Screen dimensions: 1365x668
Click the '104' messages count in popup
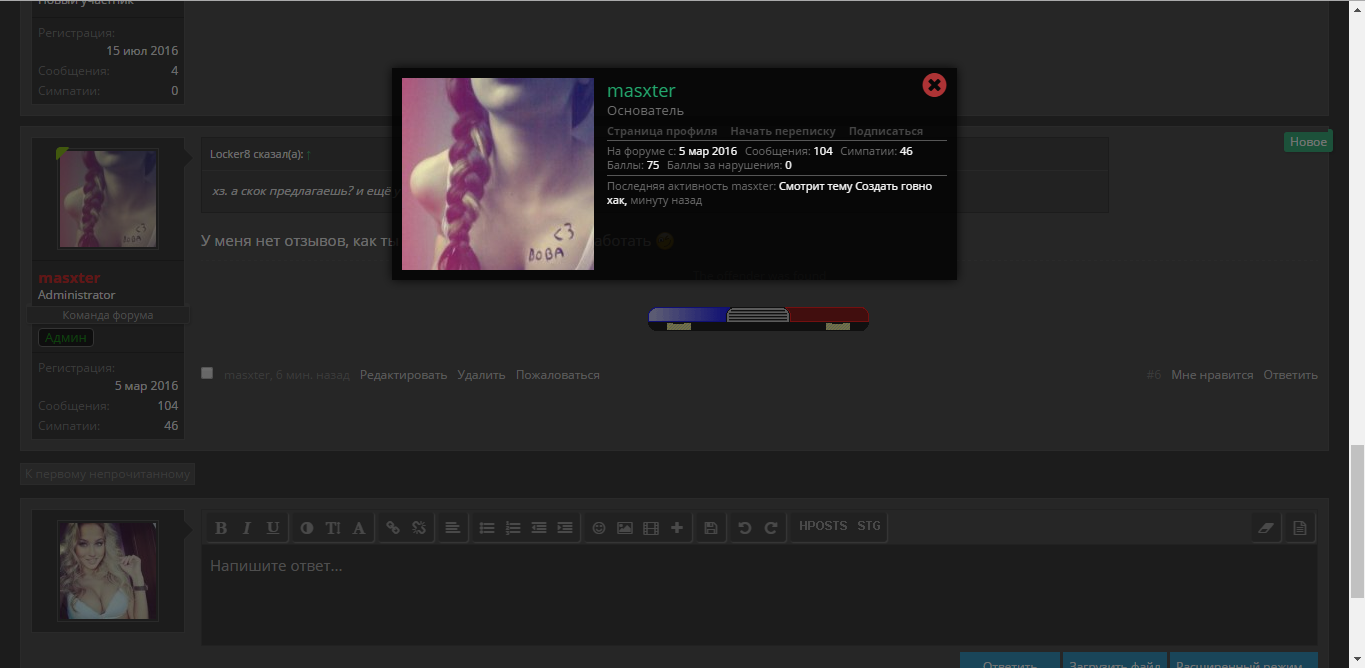[x=823, y=151]
